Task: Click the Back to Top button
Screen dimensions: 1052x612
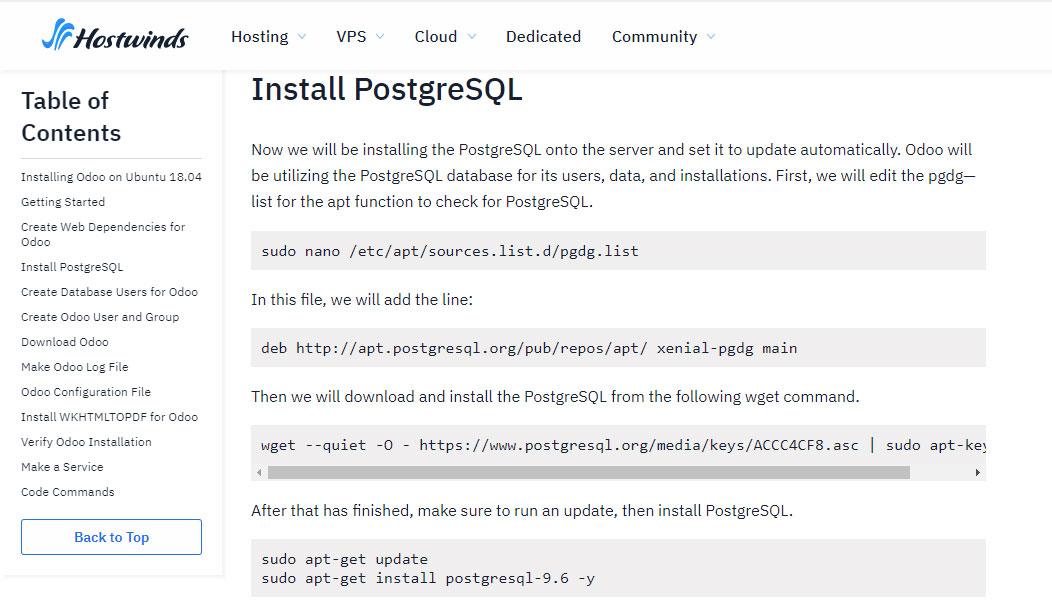Action: click(x=111, y=537)
